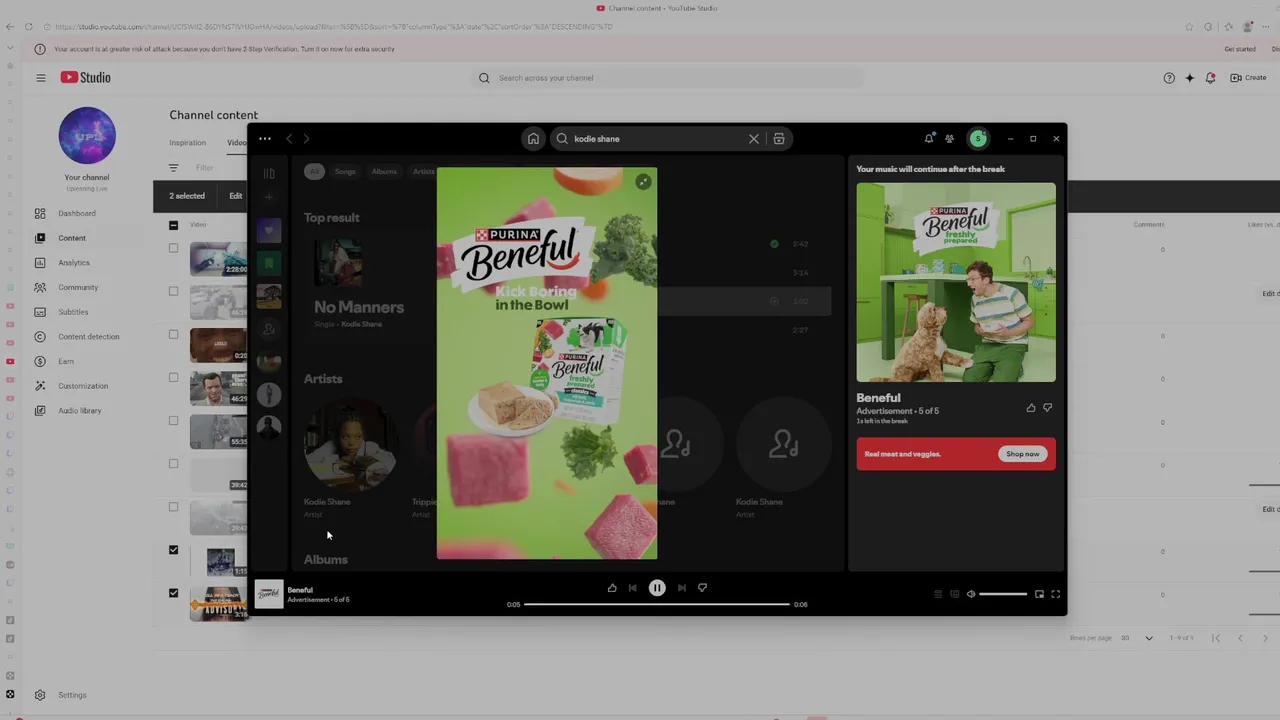1280x720 pixels.
Task: Go back in Spotify navigation
Action: point(289,139)
